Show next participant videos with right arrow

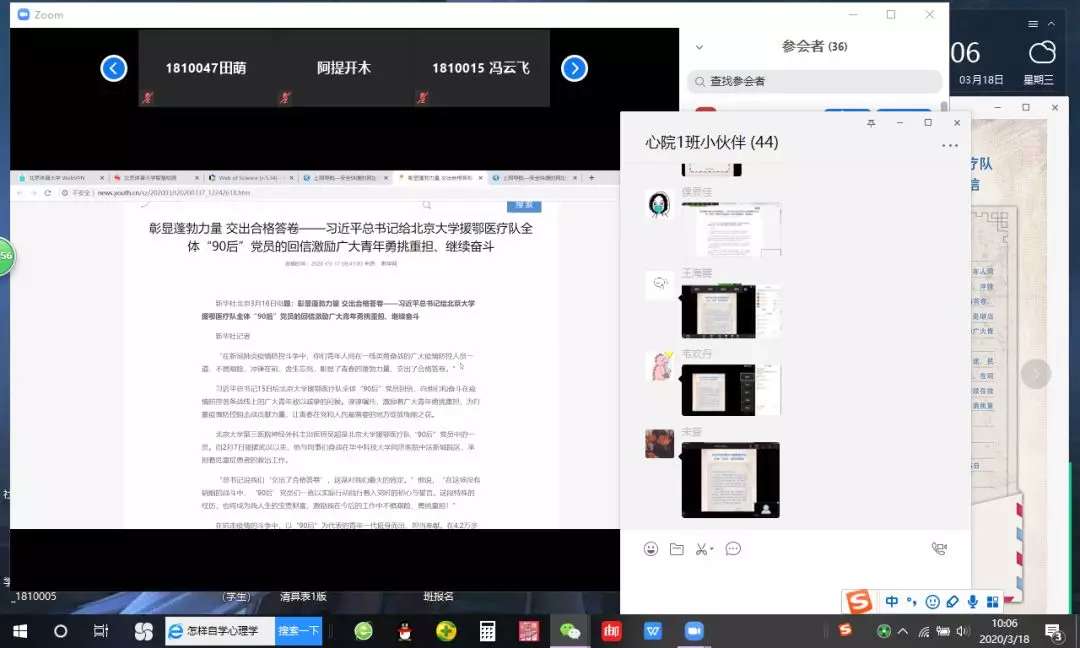(574, 68)
